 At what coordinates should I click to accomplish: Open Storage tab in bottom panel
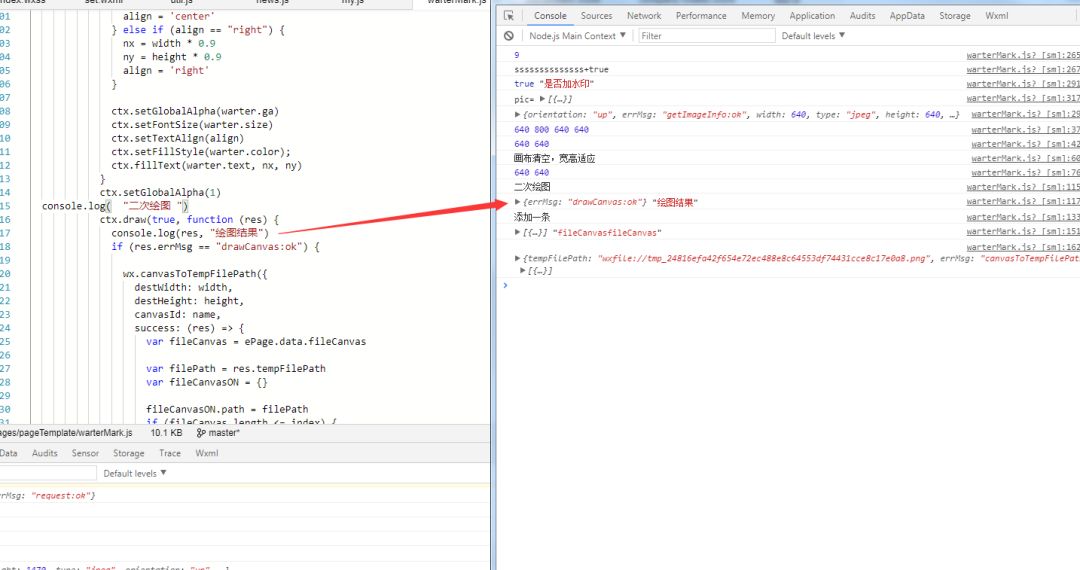tap(129, 453)
